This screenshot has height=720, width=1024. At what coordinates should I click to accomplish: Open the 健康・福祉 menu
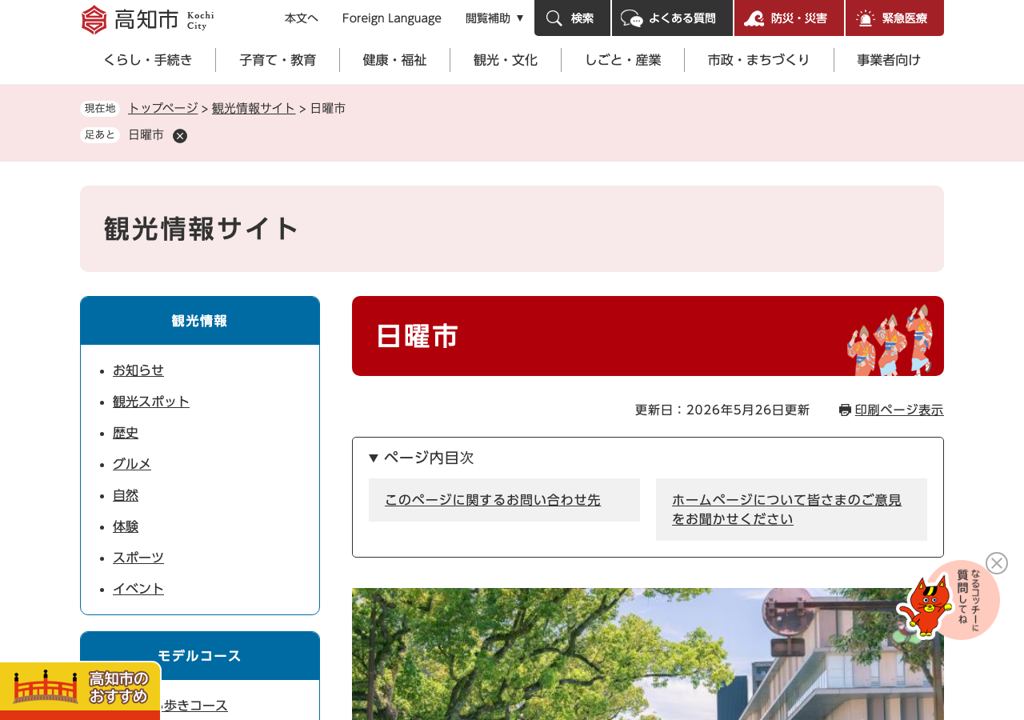[394, 60]
